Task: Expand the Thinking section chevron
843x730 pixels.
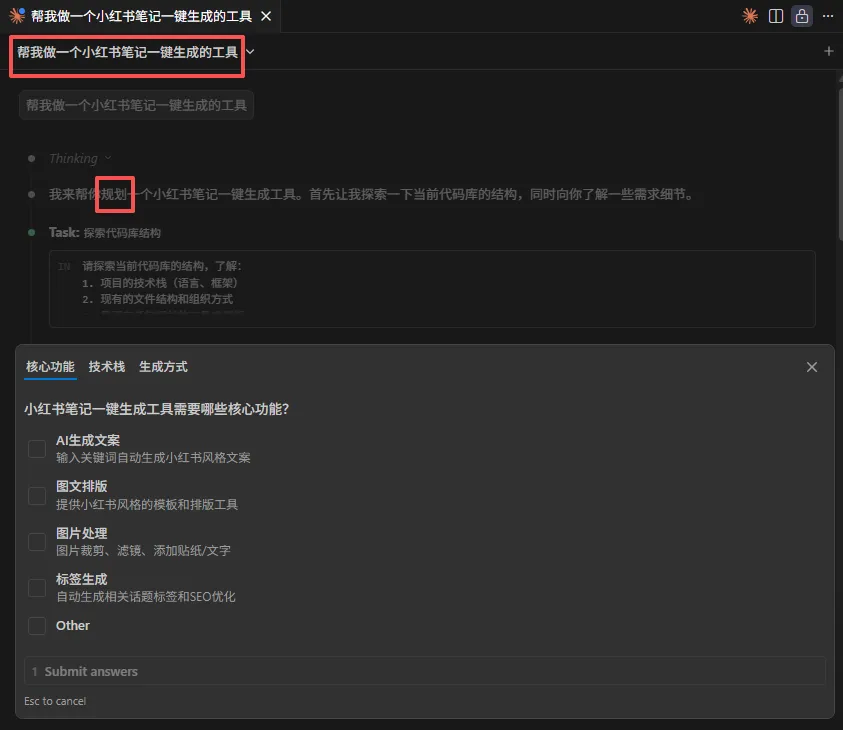Action: coord(108,158)
